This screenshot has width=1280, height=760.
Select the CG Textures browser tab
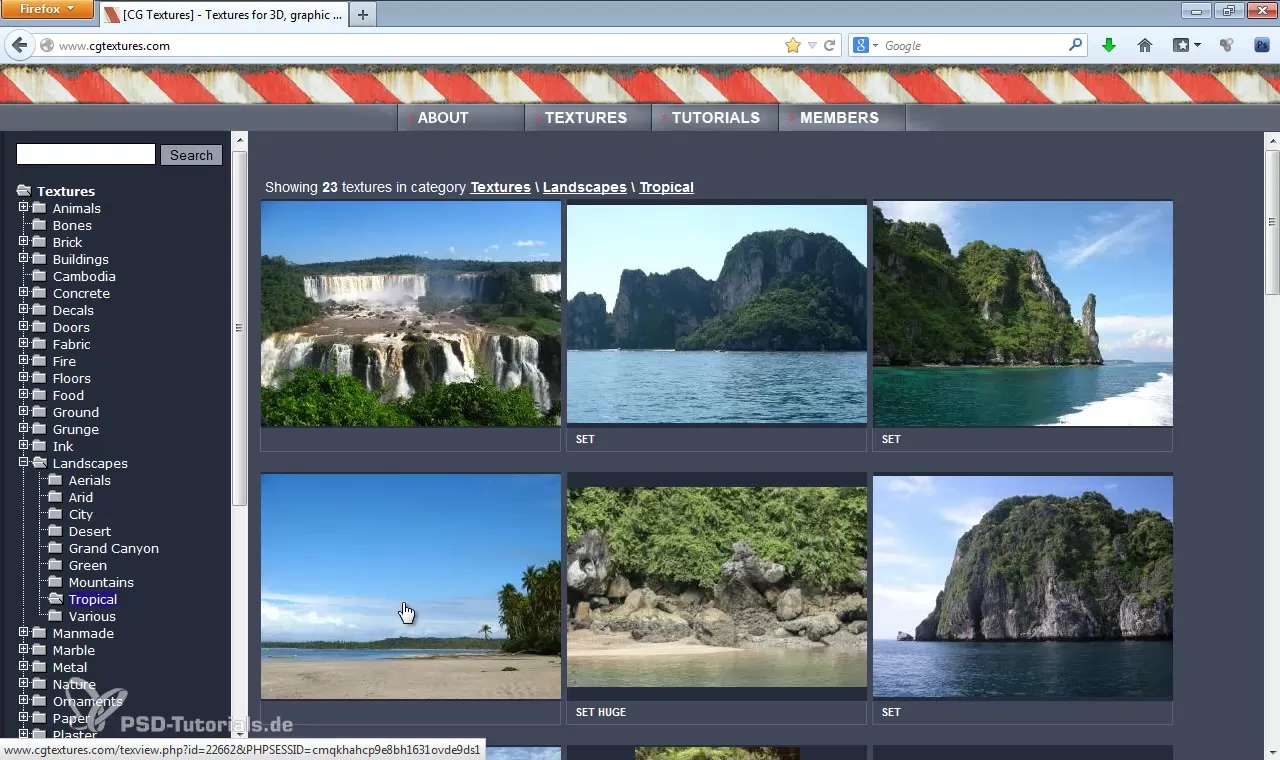pyautogui.click(x=222, y=14)
